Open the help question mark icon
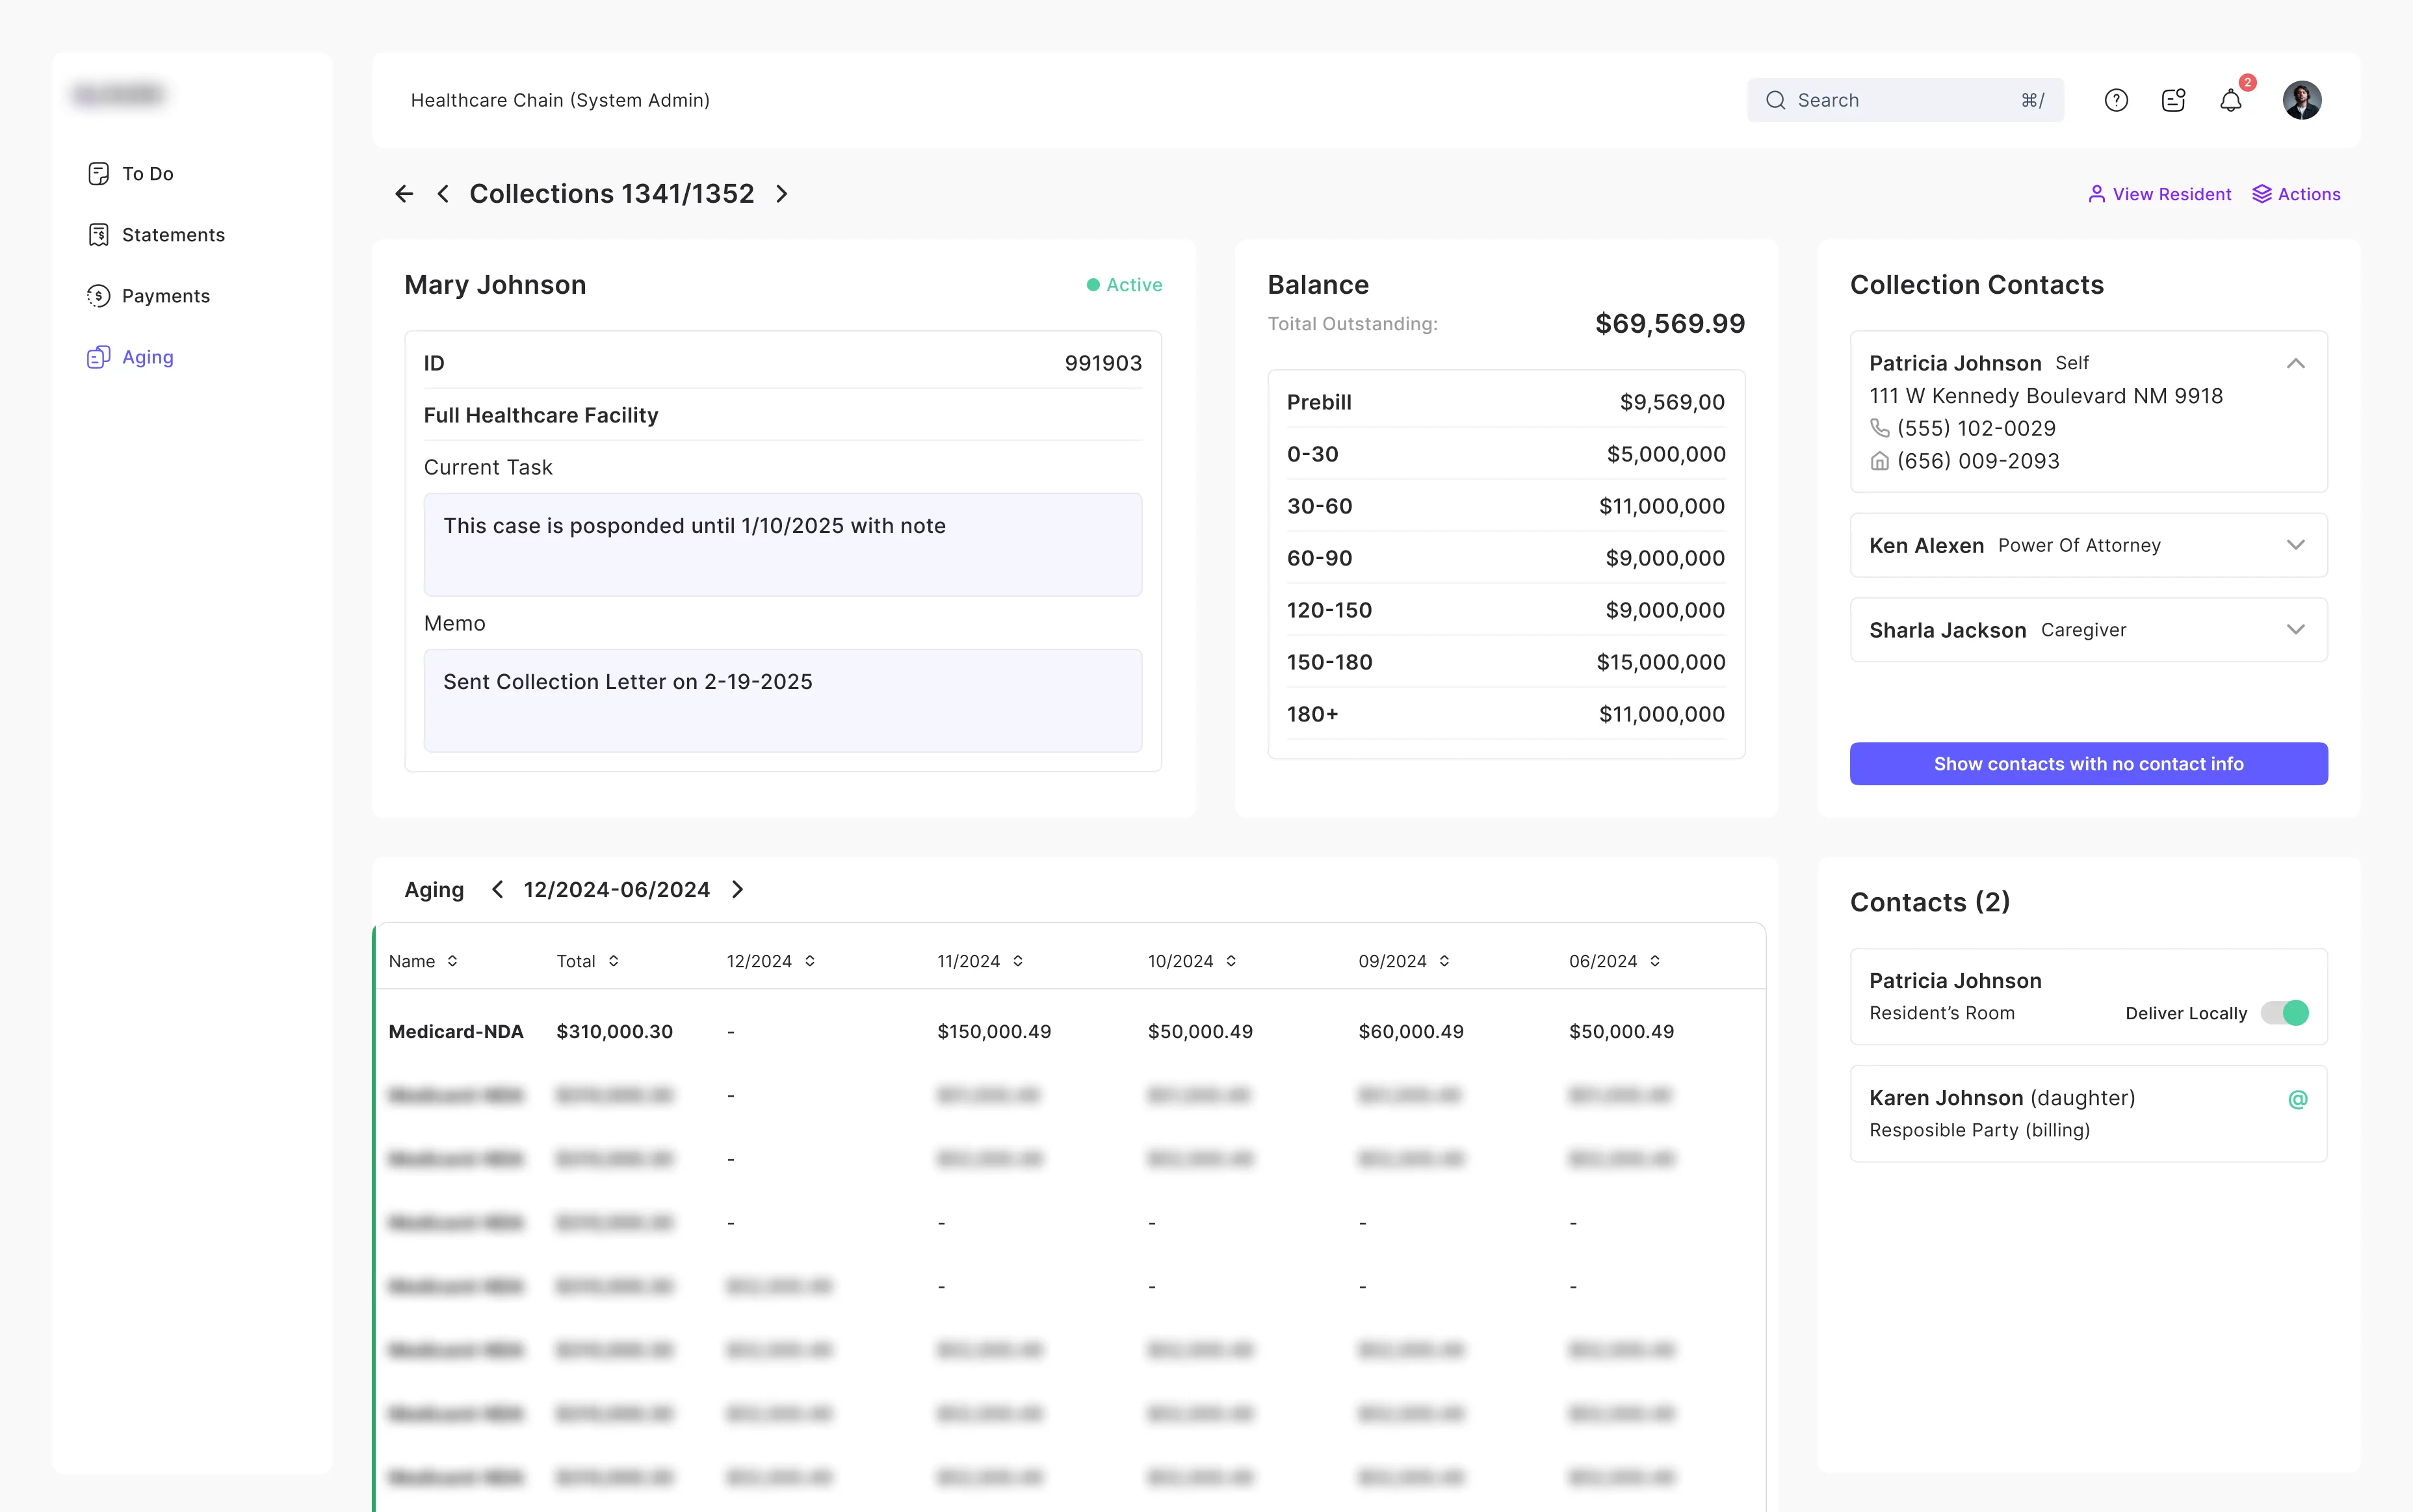Viewport: 2413px width, 1512px height. click(x=2116, y=100)
